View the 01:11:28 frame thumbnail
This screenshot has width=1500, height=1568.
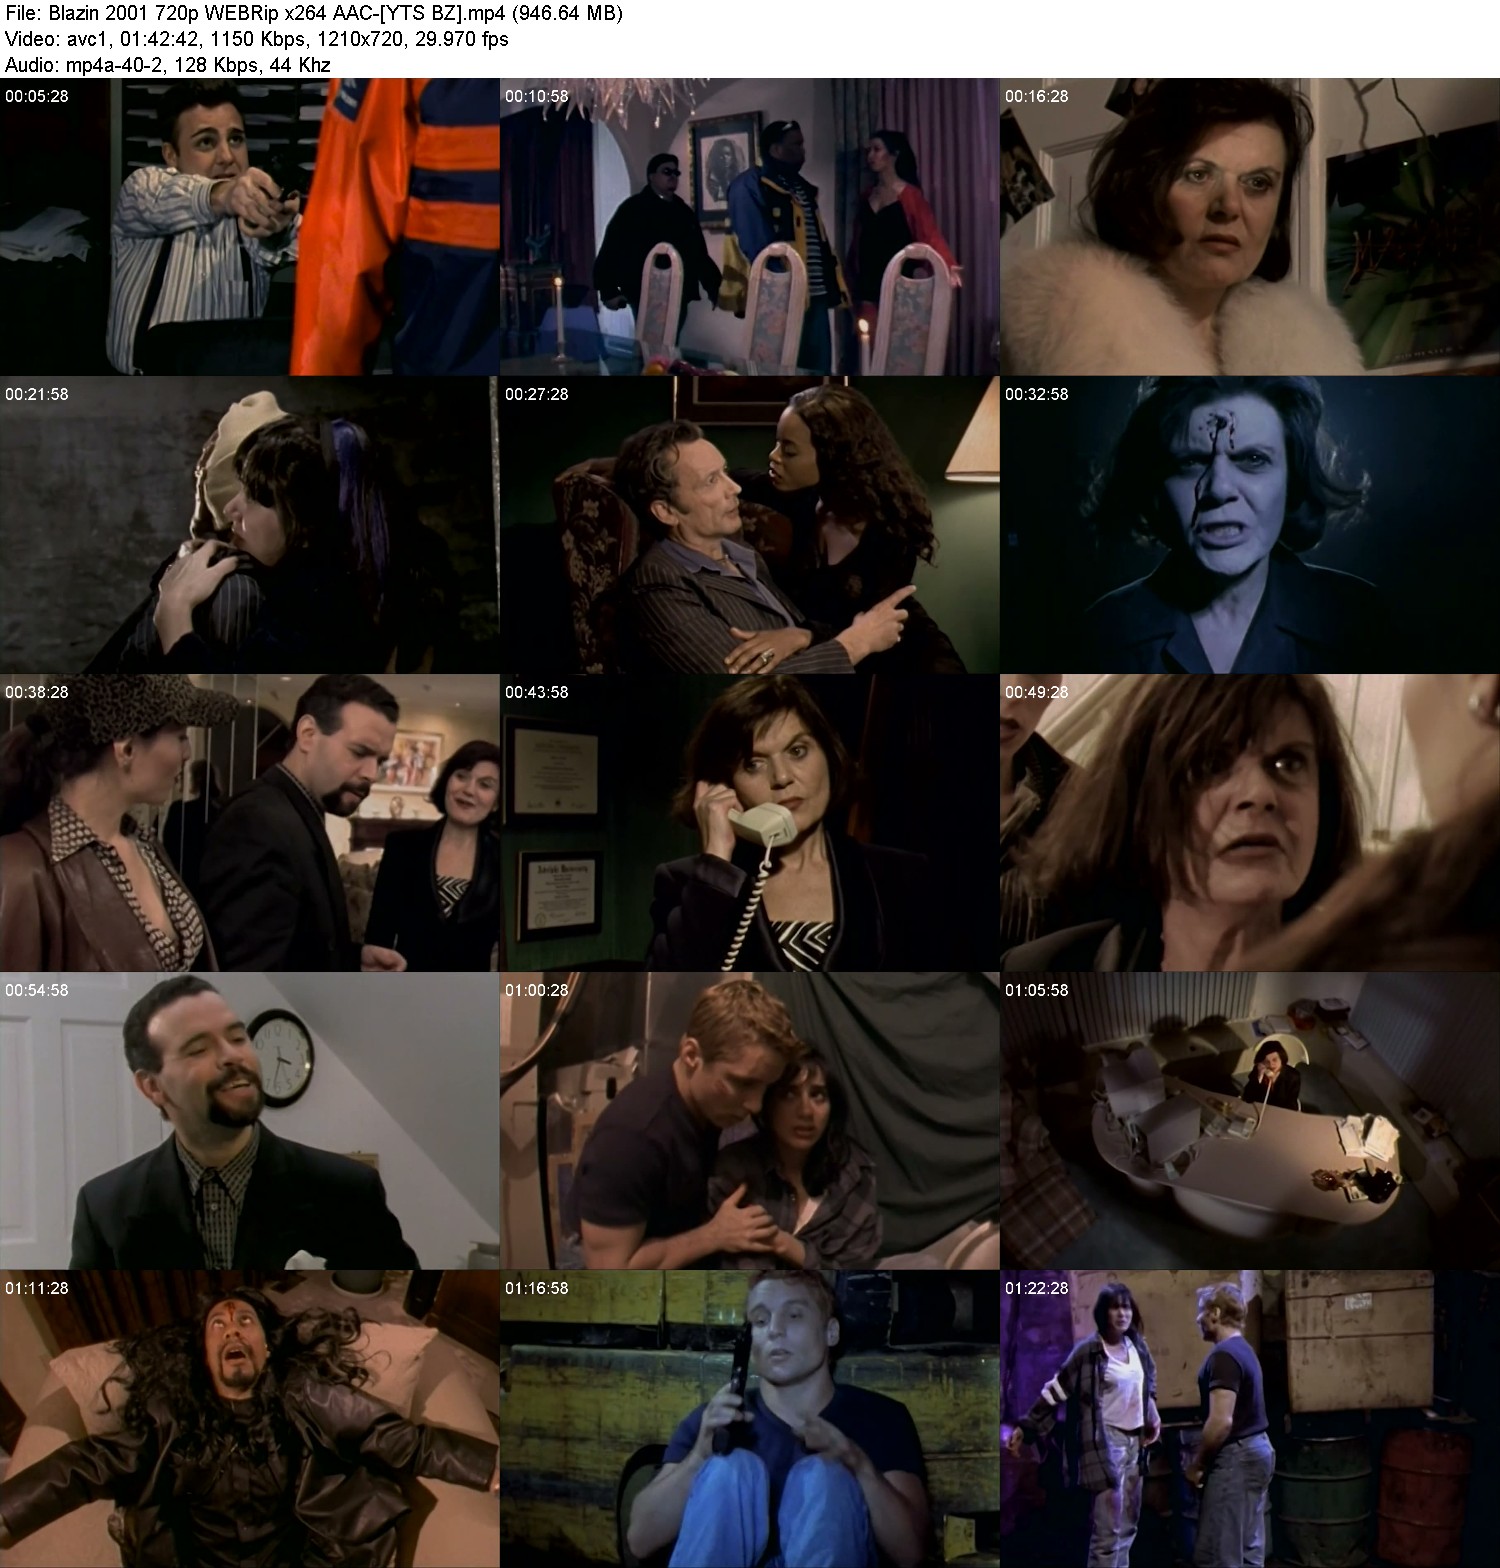click(x=250, y=1419)
